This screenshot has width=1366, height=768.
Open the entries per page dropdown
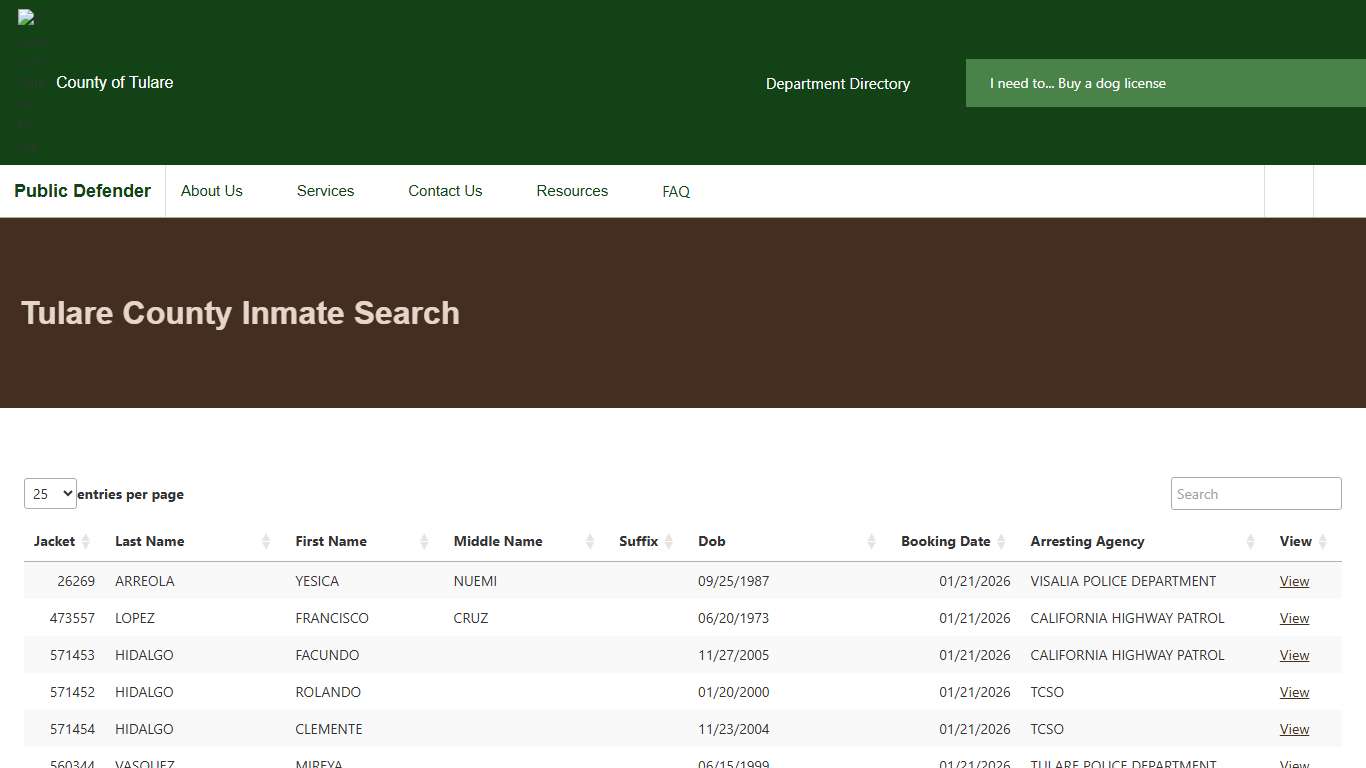pos(50,493)
